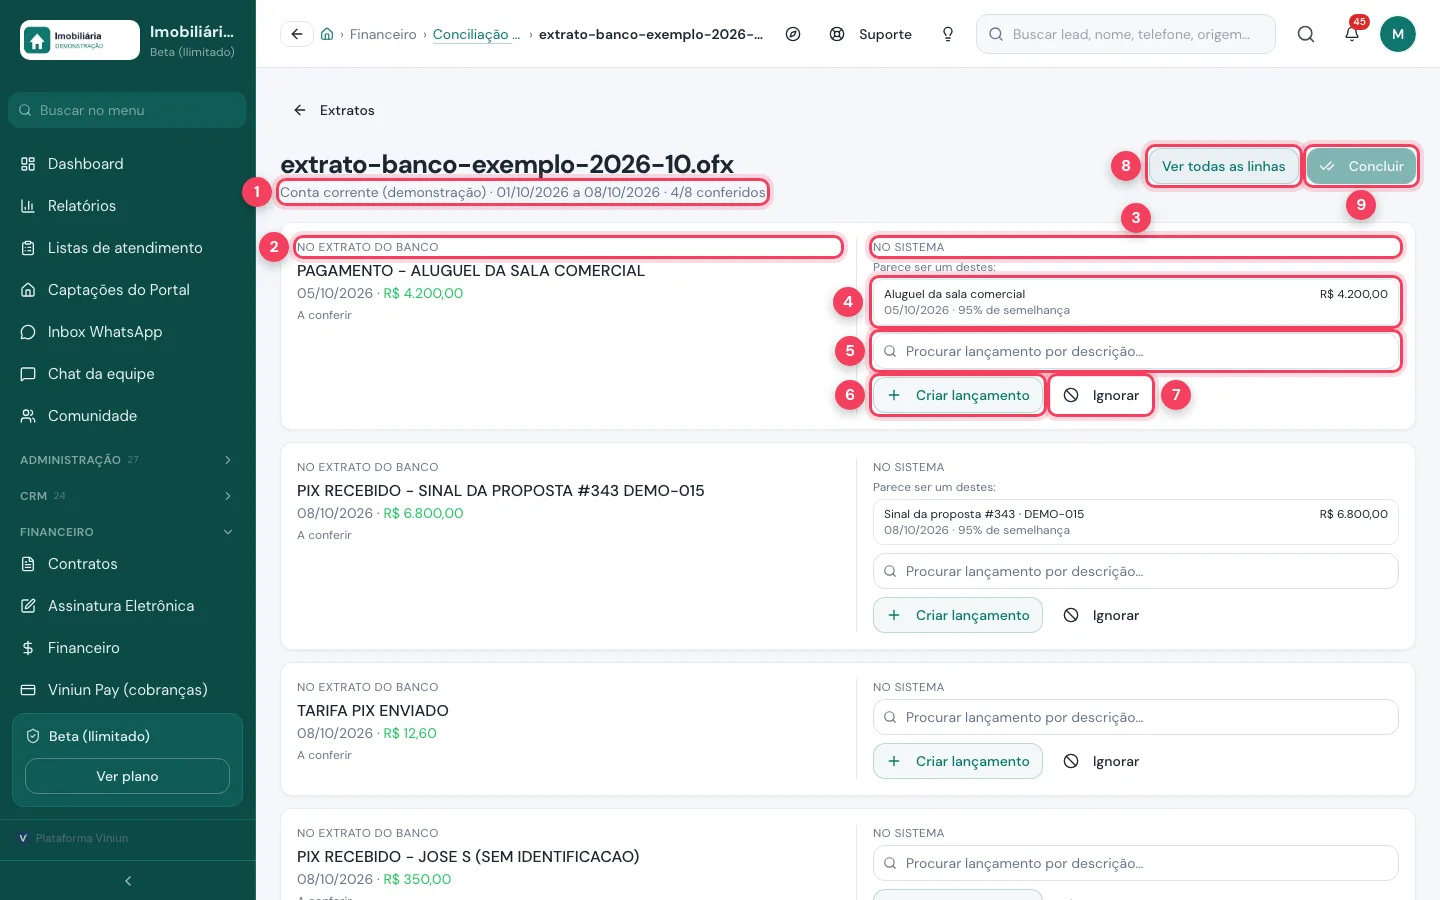Open Dashboard in the sidebar
The image size is (1440, 900).
(x=127, y=164)
